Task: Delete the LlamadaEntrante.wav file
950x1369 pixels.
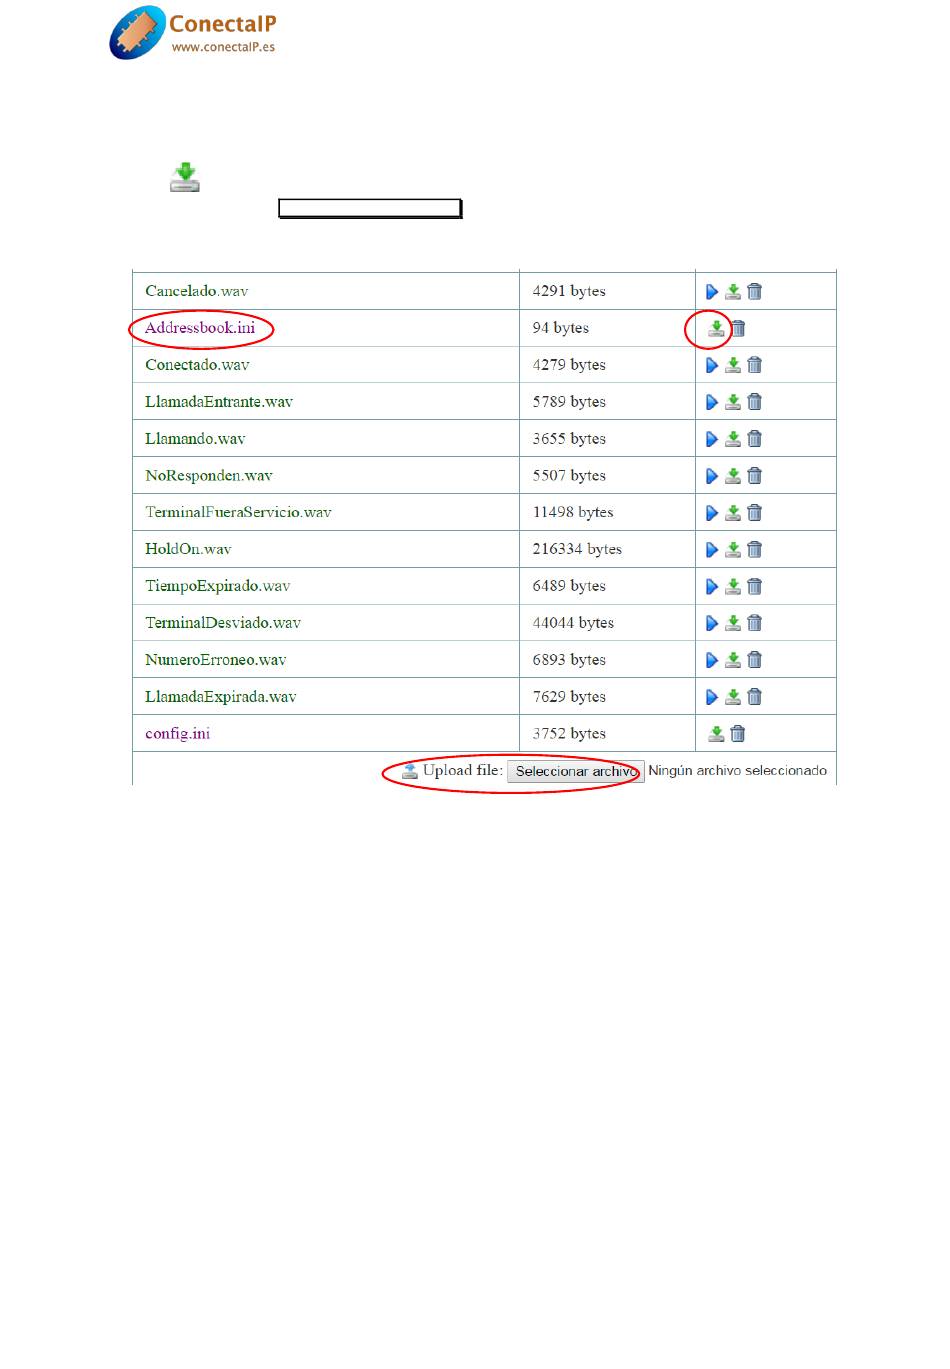Action: click(755, 402)
